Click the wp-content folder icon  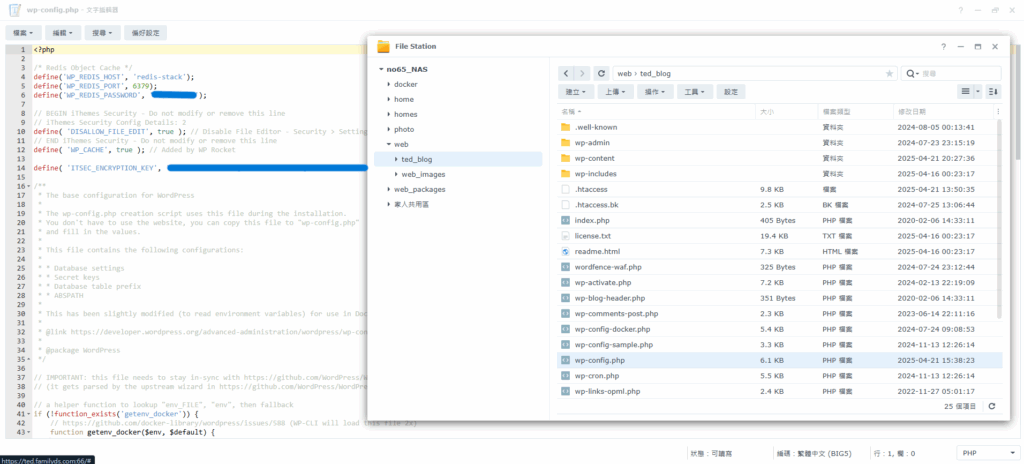coord(565,158)
